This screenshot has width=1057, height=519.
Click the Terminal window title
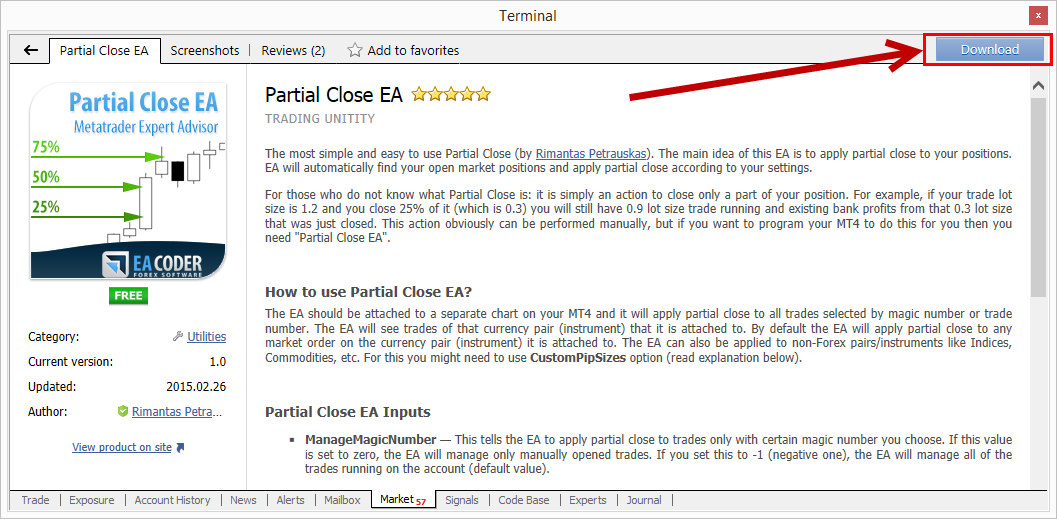528,16
